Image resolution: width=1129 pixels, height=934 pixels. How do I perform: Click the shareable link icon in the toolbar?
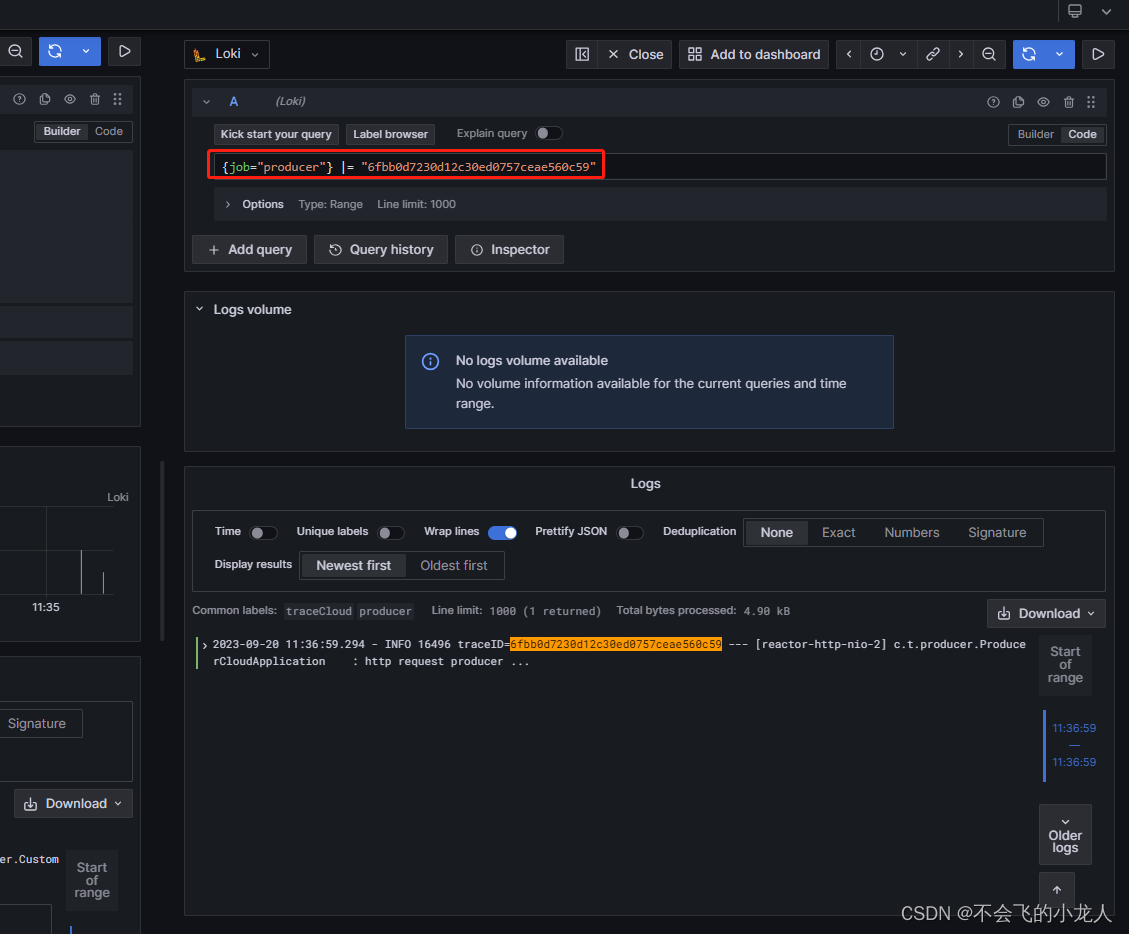933,54
